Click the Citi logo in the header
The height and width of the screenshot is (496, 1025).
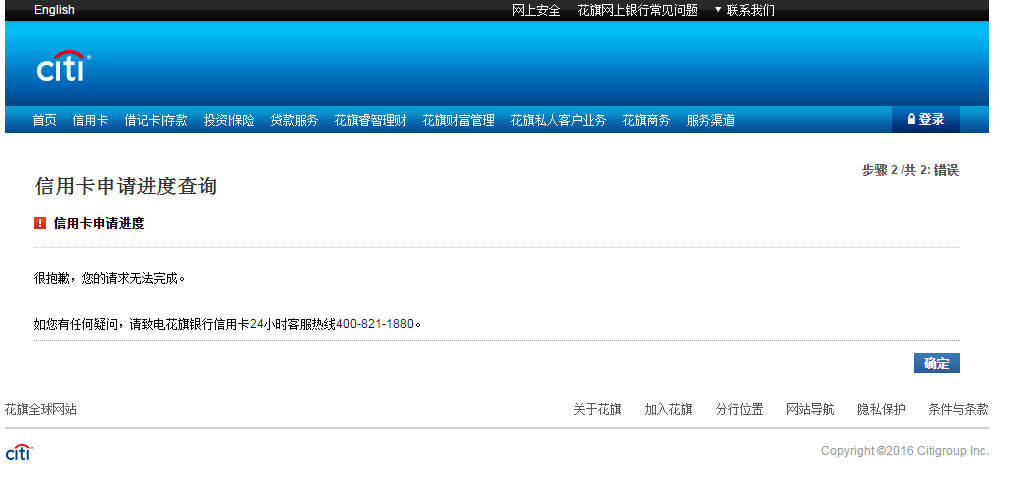[x=63, y=66]
